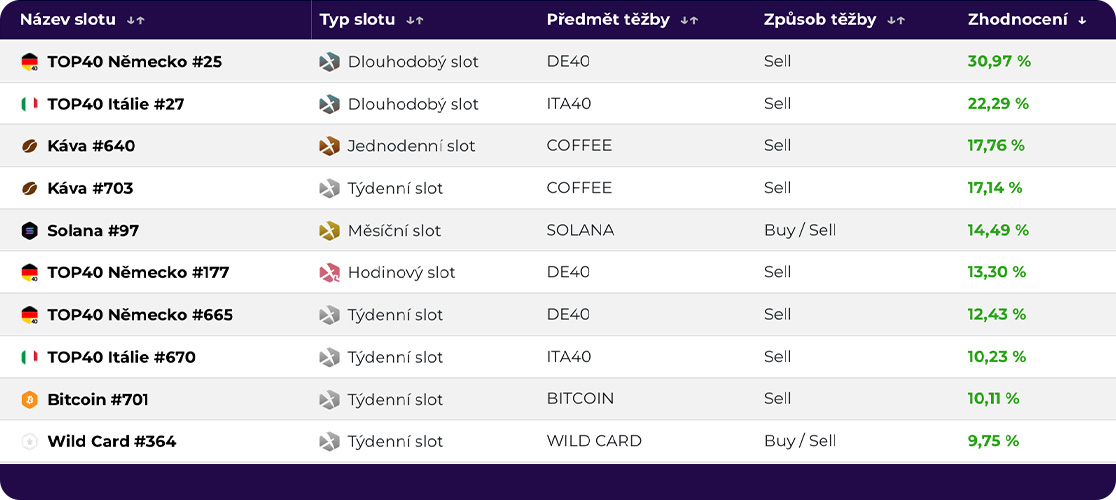Screen dimensions: 1116x500
Task: Toggle Zhodnocení descending sort arrow
Action: [x=1082, y=20]
